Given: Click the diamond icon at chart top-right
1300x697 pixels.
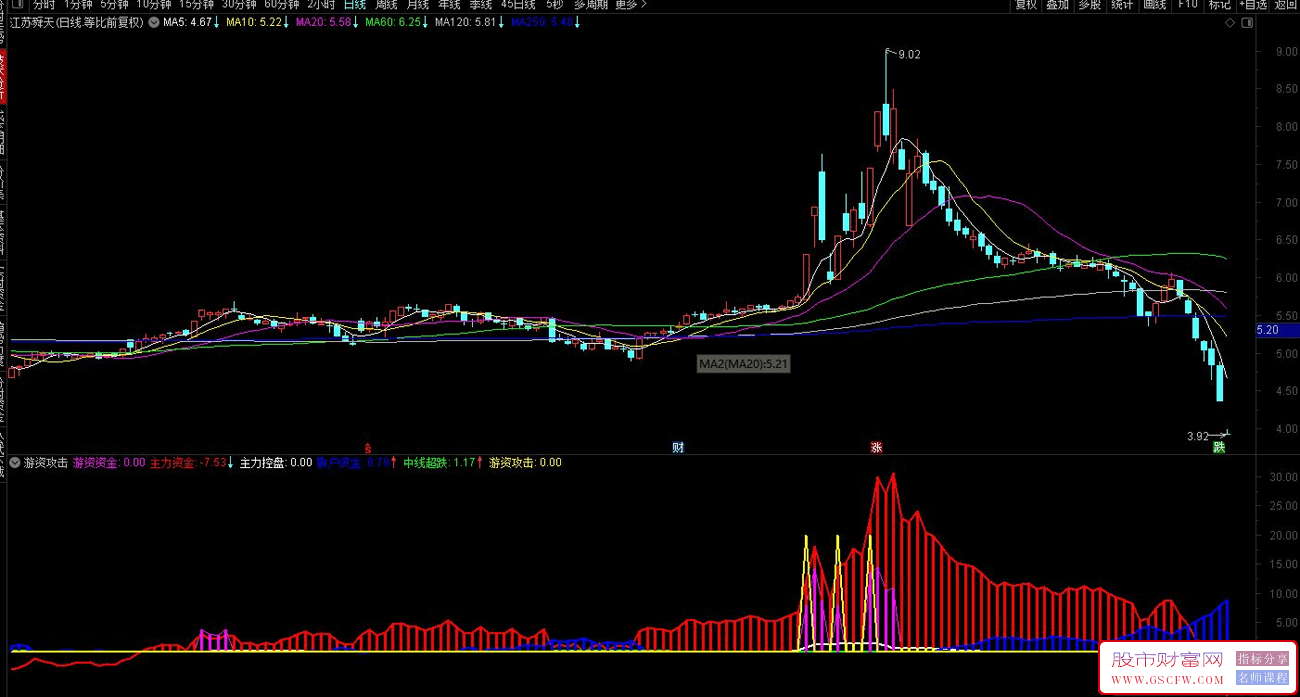Looking at the screenshot, I should click(1229, 22).
